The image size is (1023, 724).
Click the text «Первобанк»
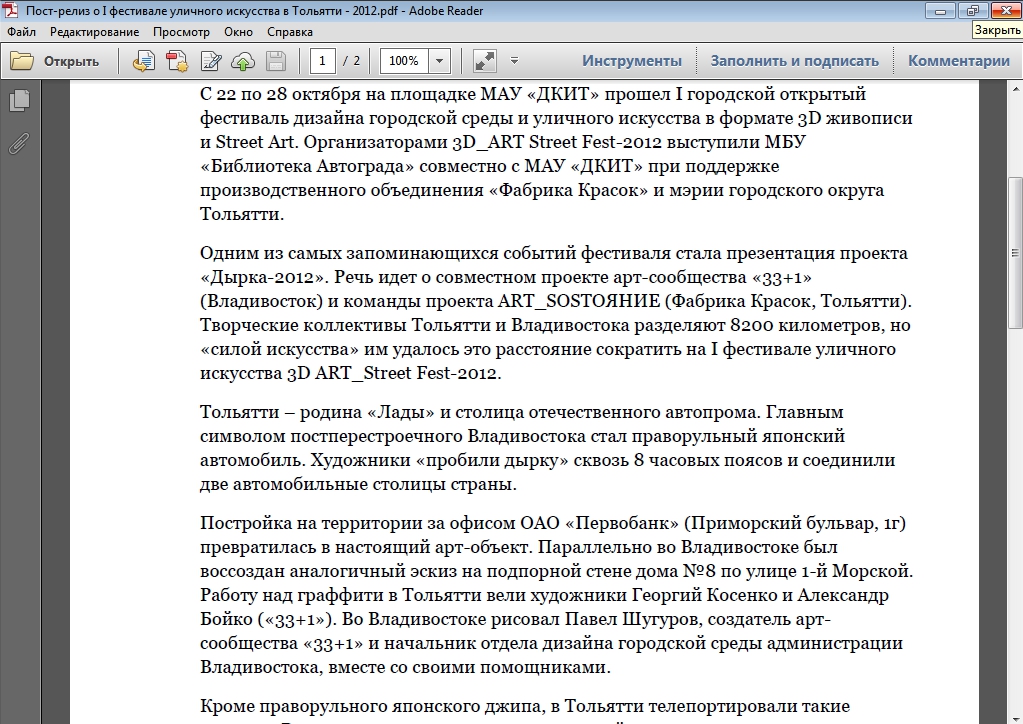point(622,523)
